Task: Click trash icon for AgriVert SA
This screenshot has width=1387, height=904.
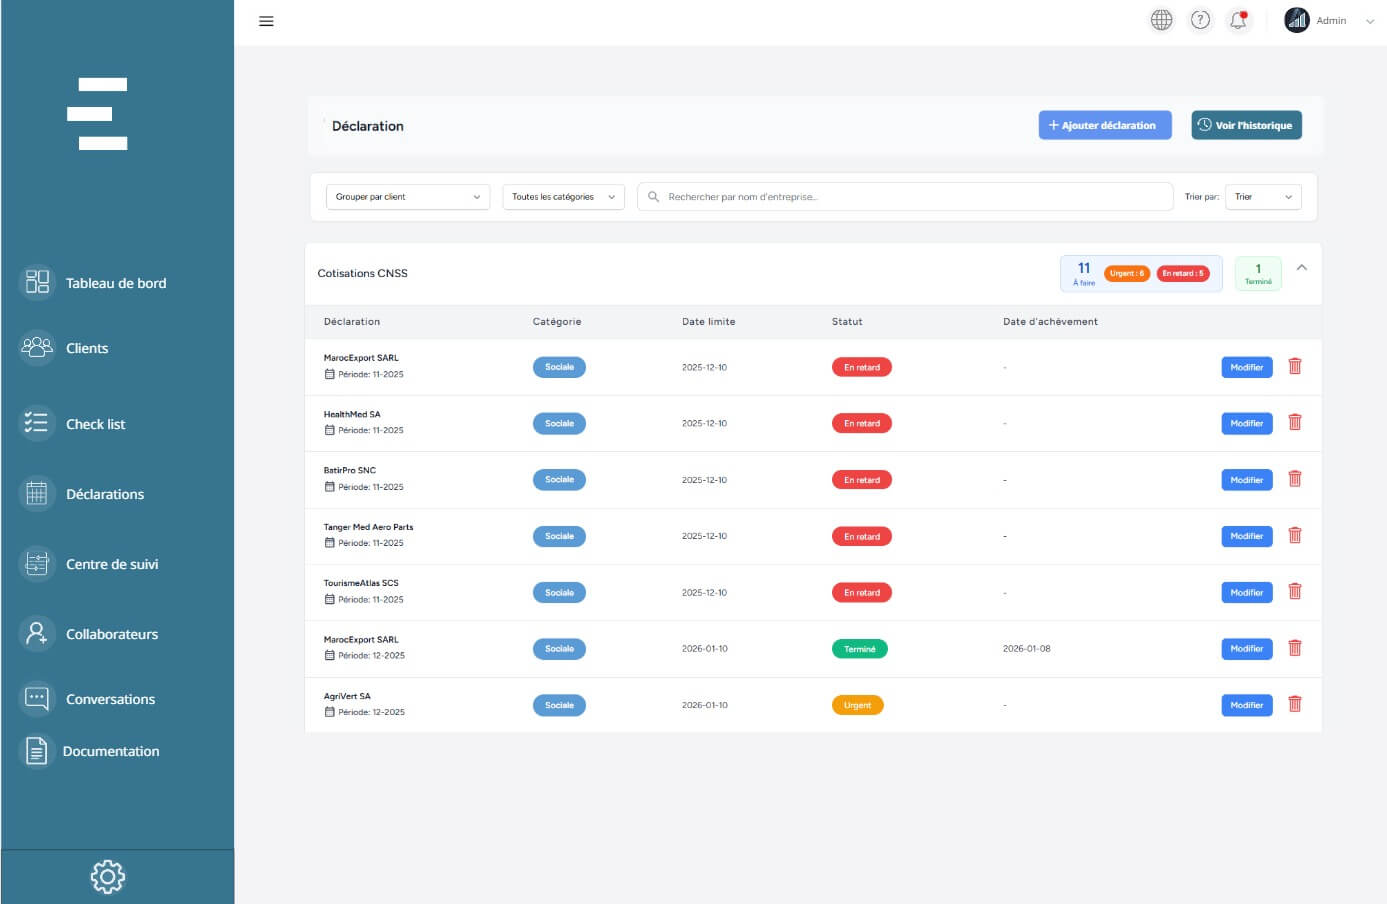Action: point(1295,705)
